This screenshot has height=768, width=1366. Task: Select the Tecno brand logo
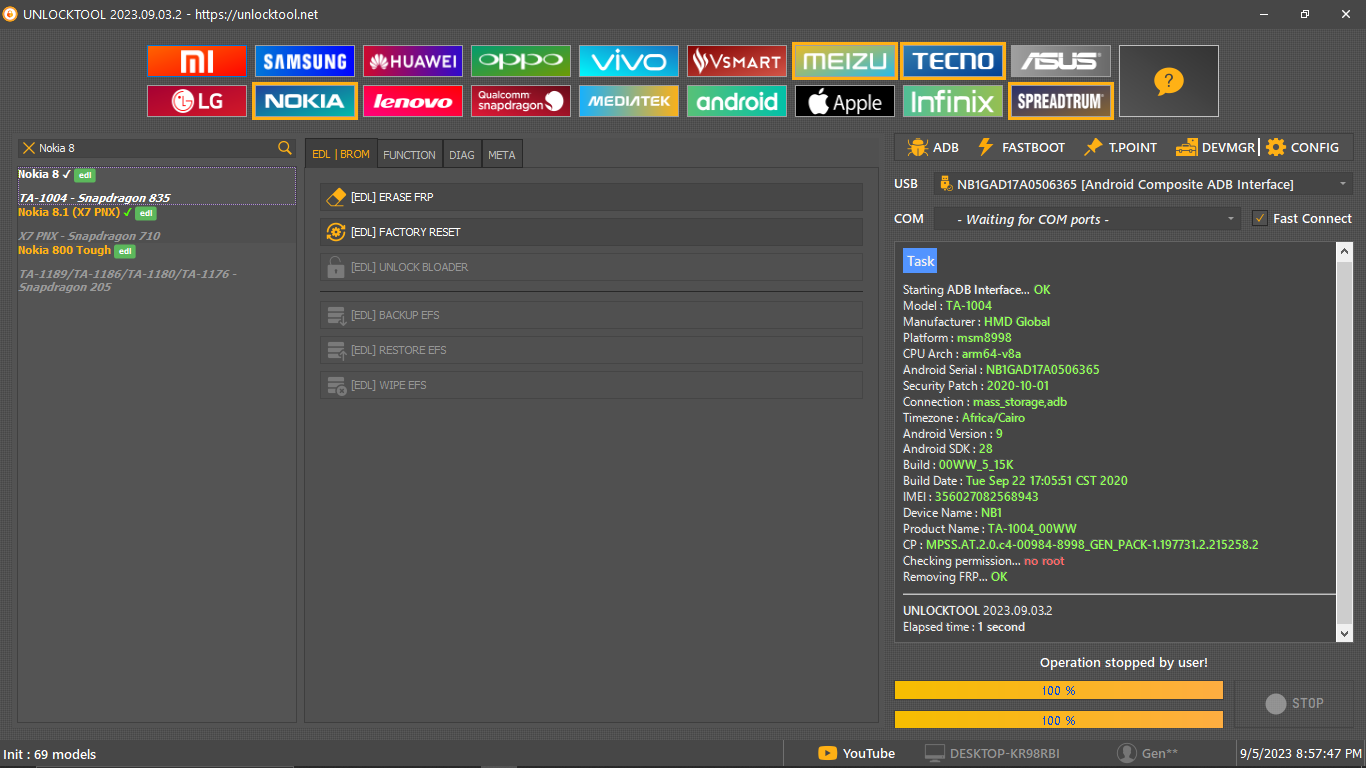952,61
